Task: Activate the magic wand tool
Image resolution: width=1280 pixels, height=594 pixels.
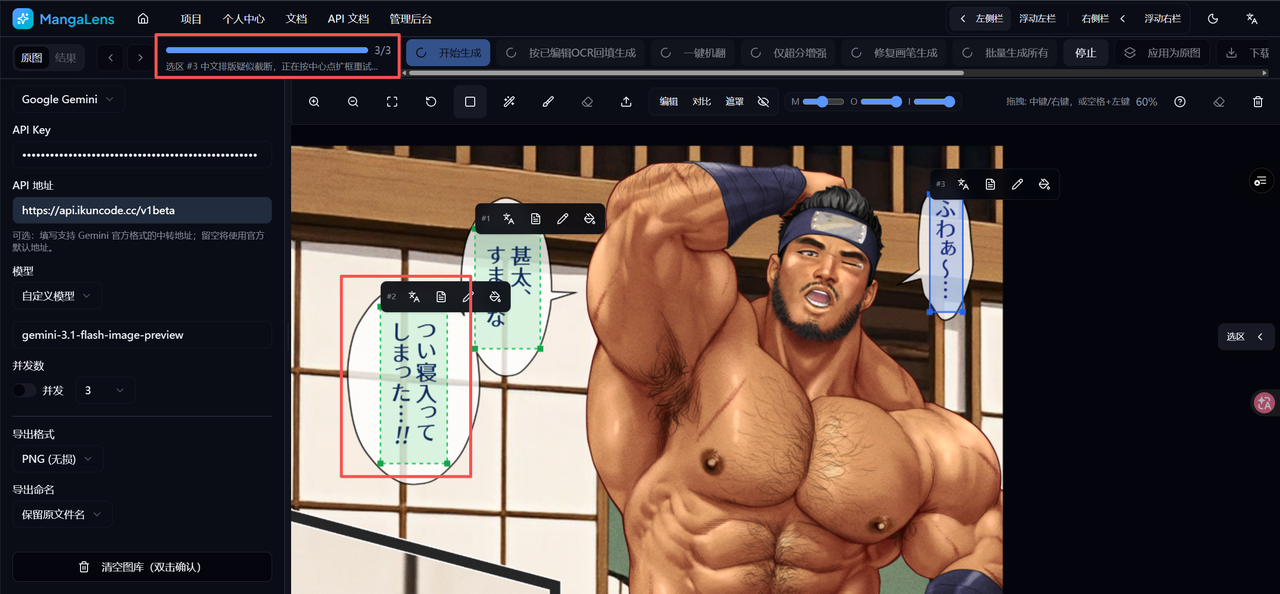Action: click(509, 102)
